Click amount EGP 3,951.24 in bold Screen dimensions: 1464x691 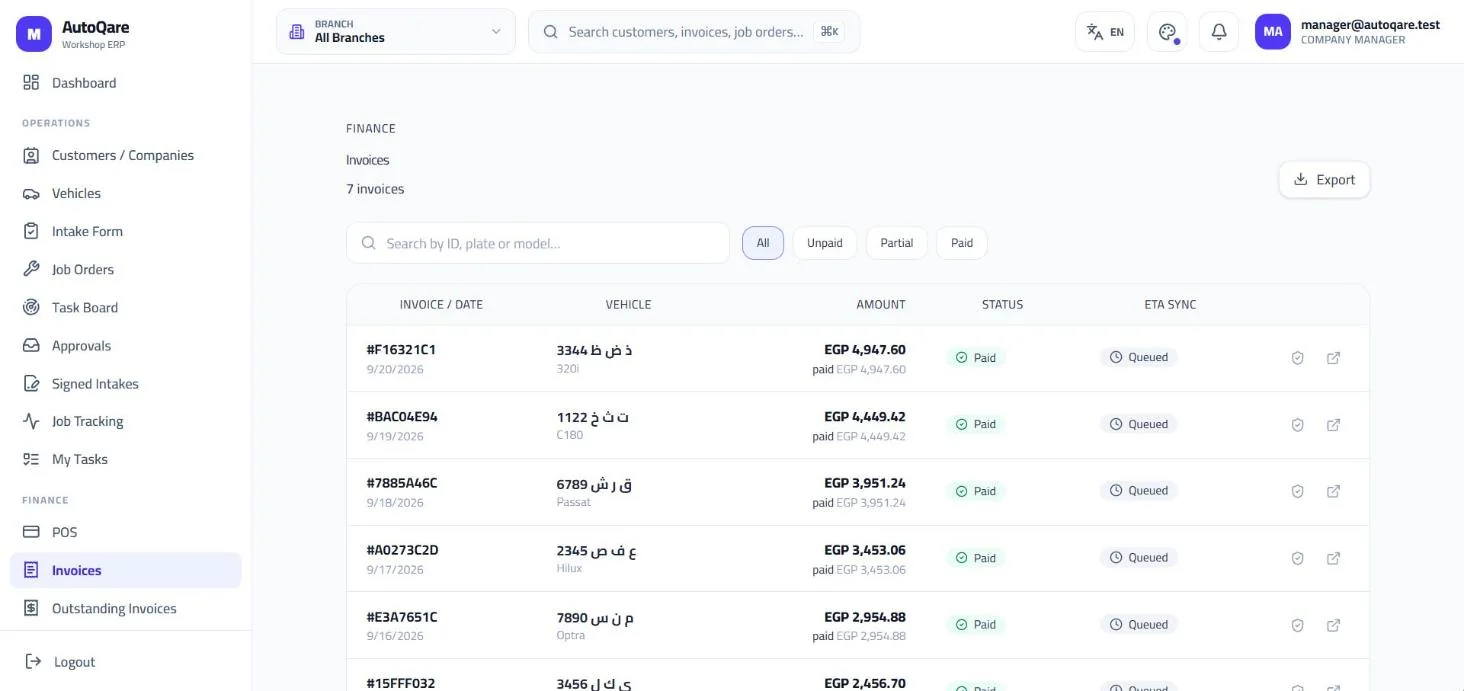coord(865,483)
